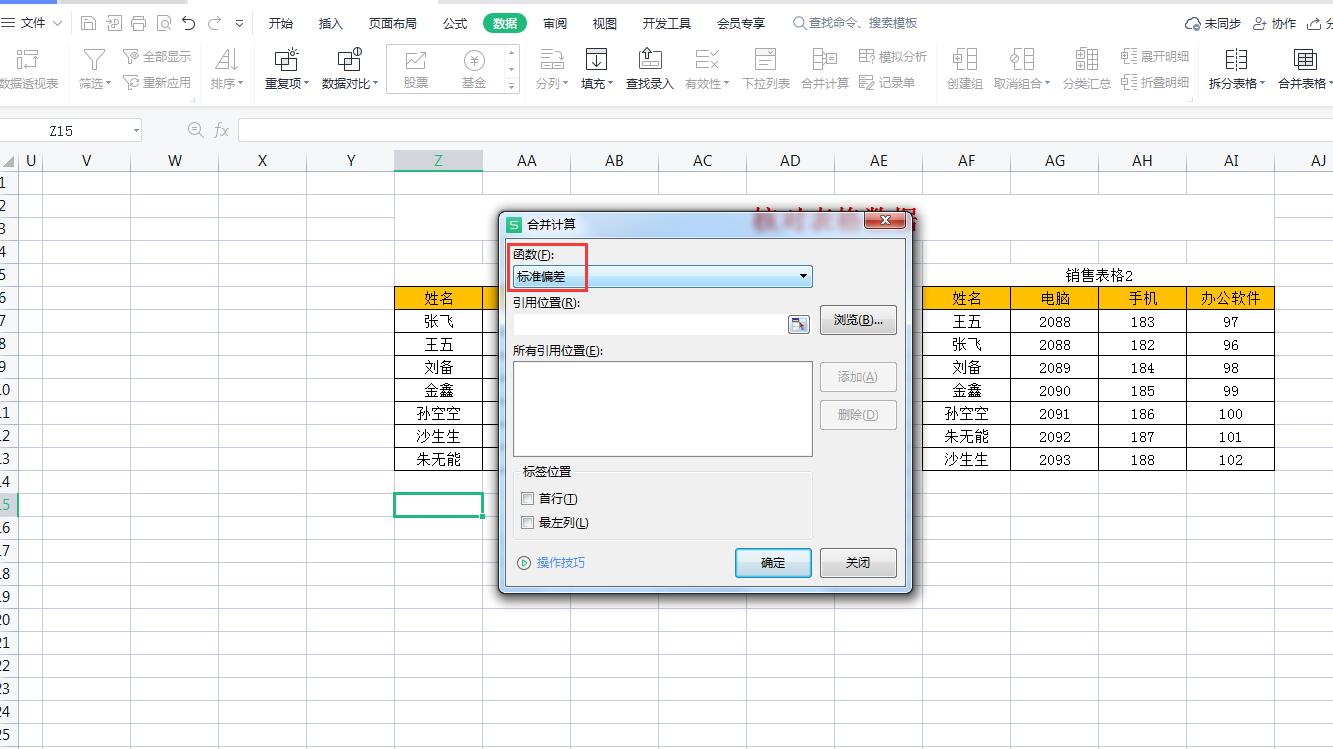Click the 引用位置 input field
Image resolution: width=1333 pixels, height=749 pixels.
click(x=650, y=324)
